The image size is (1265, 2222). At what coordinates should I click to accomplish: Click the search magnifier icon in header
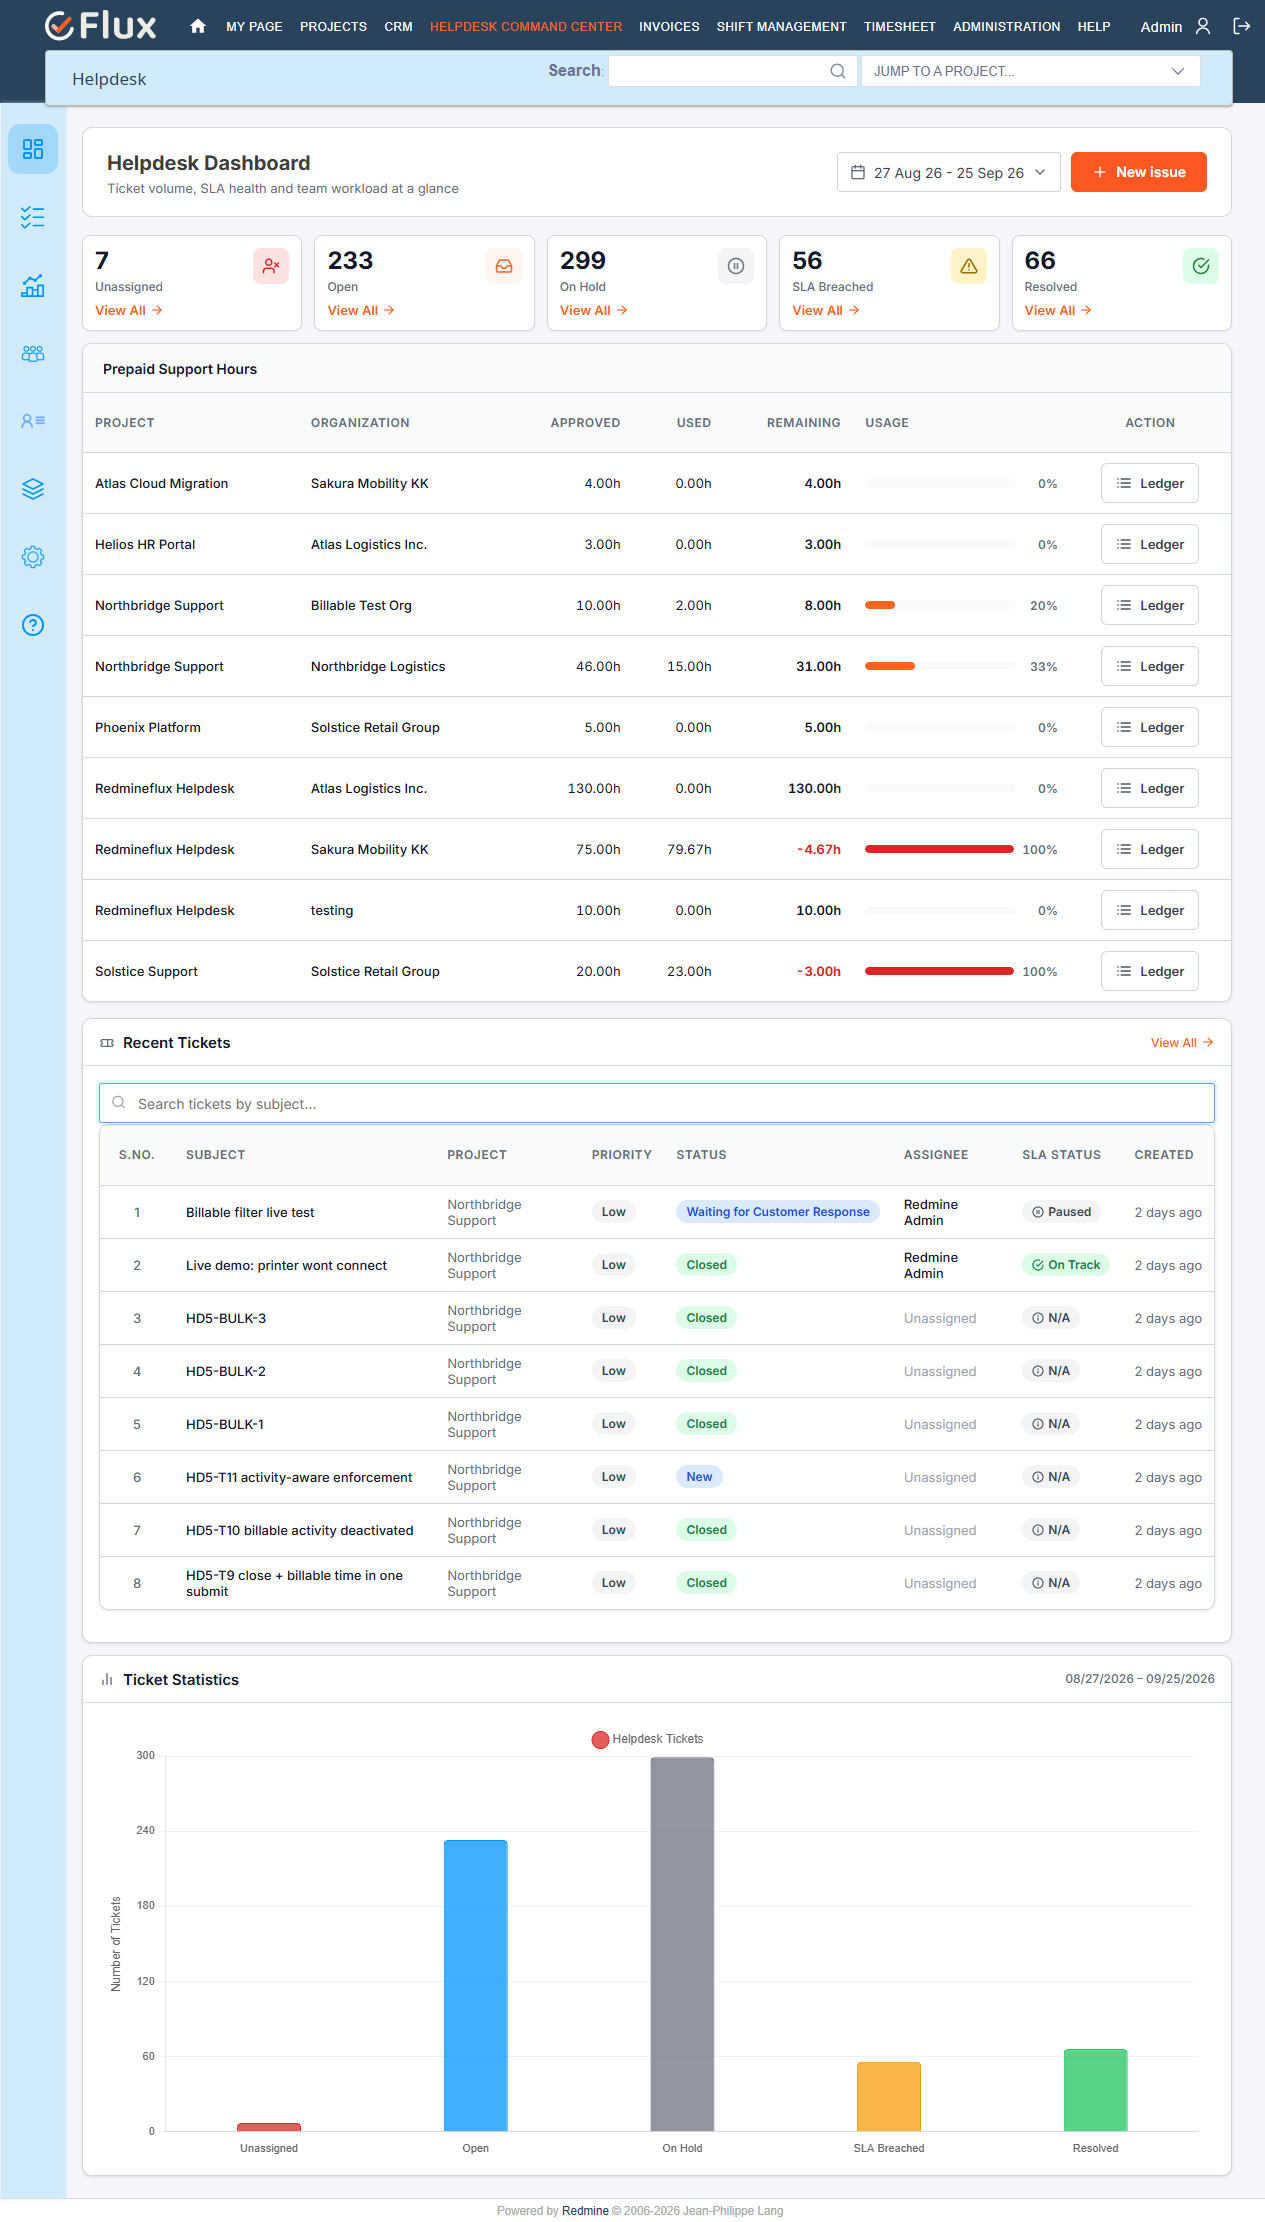(x=838, y=71)
